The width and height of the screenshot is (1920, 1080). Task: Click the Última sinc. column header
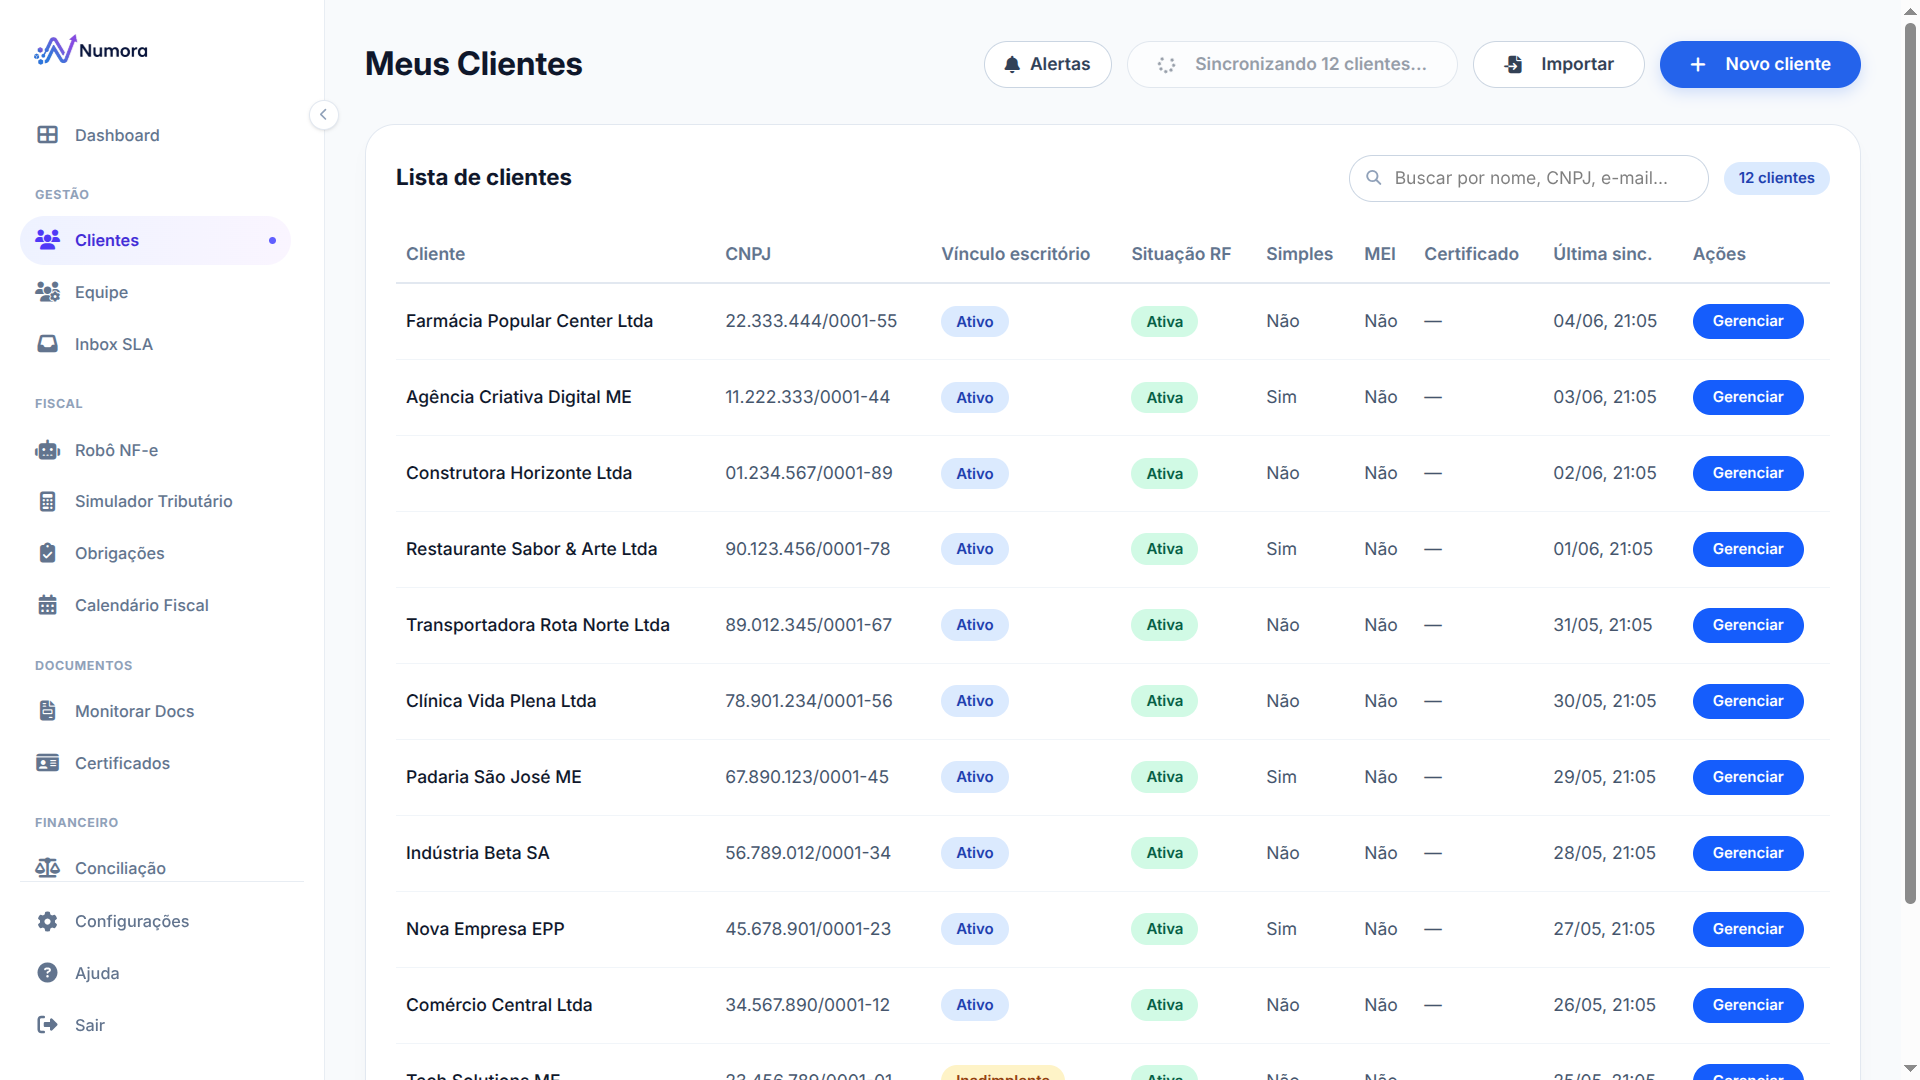(x=1602, y=254)
